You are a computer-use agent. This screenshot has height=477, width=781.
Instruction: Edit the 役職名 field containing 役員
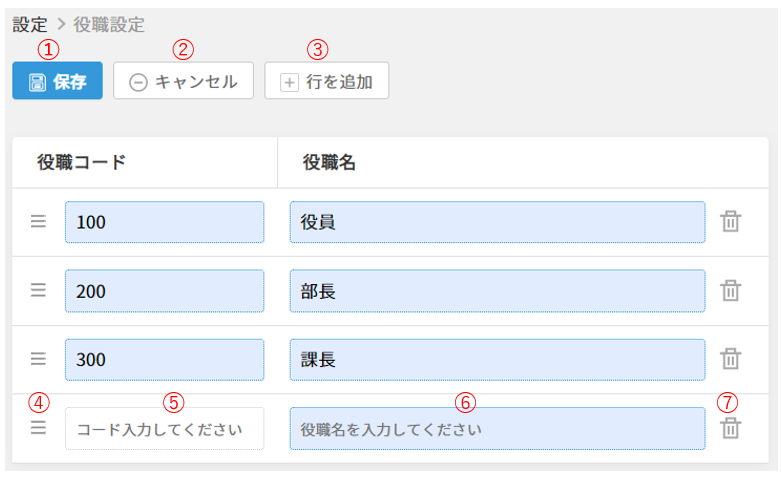tap(497, 222)
